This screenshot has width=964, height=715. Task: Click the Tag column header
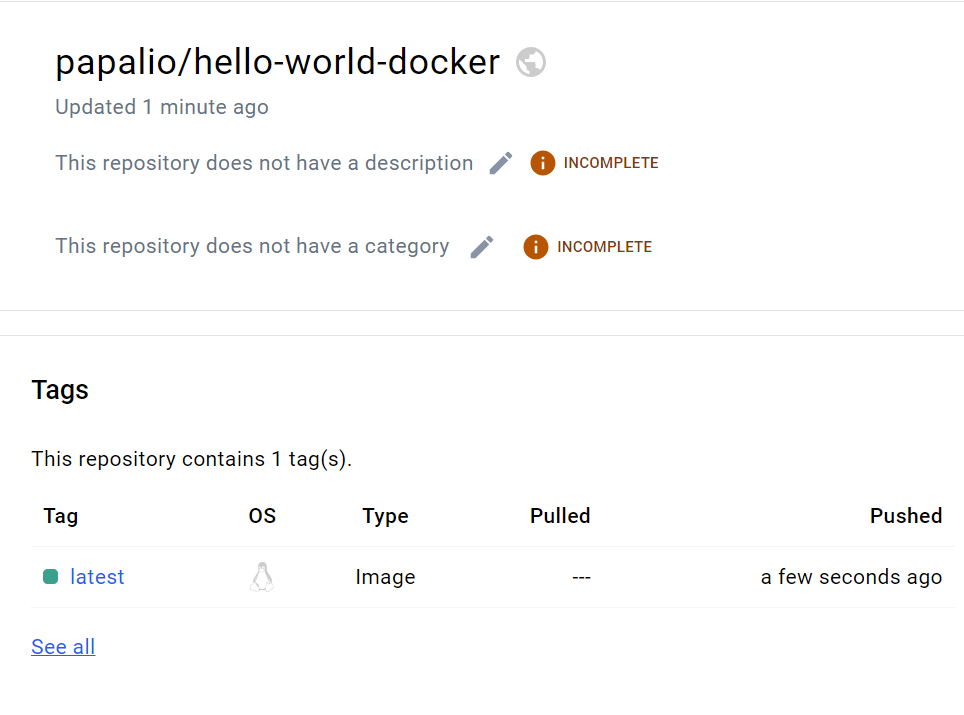[61, 516]
